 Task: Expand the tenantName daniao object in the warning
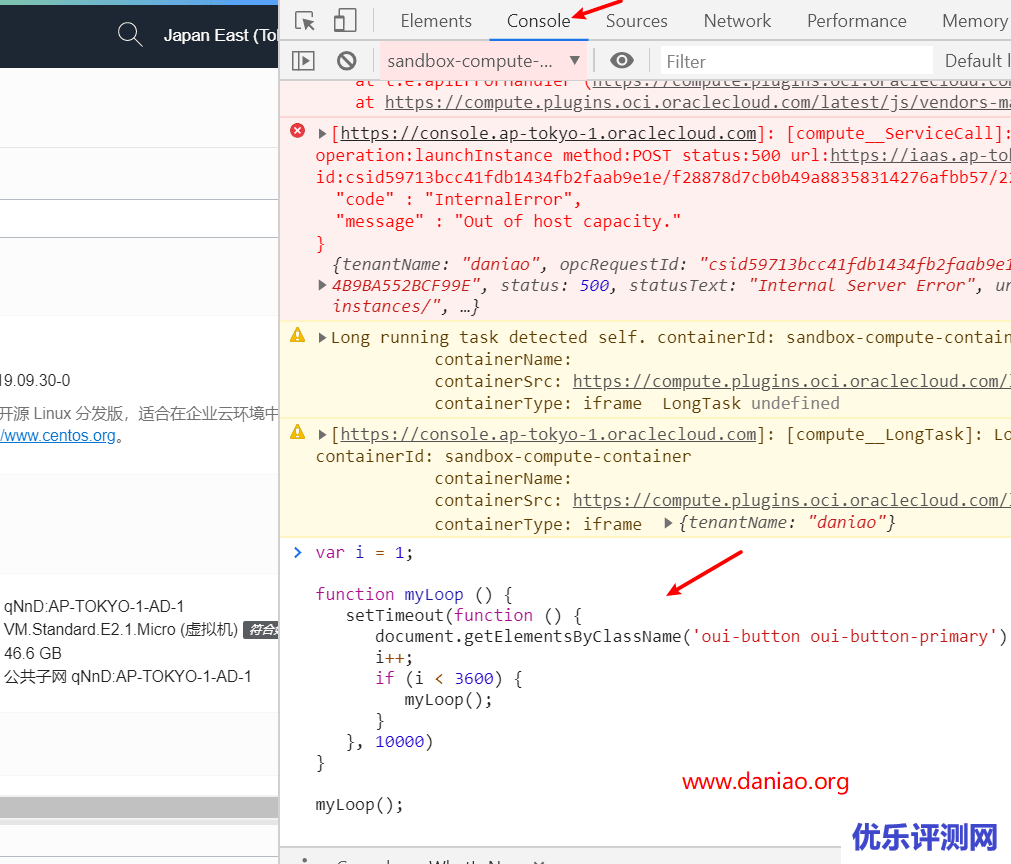coord(669,523)
